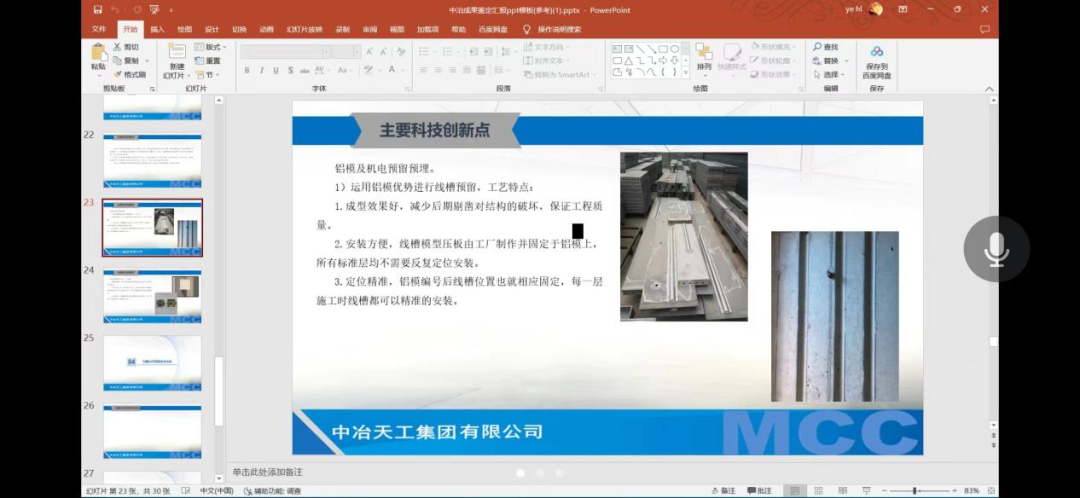Click the Increase Font Size icon

(369, 52)
